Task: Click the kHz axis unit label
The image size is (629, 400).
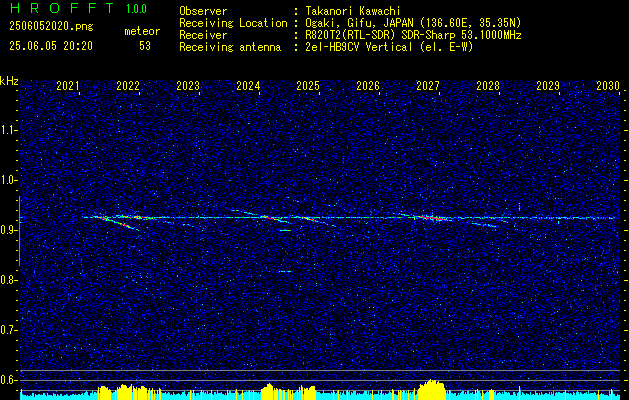Action: tap(9, 81)
